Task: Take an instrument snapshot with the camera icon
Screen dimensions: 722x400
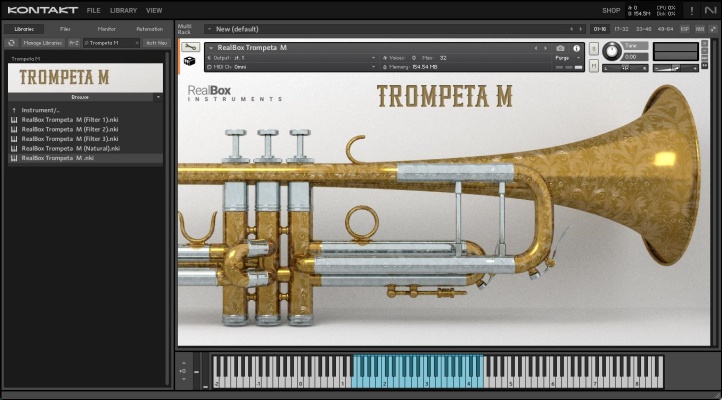Action: [x=560, y=48]
